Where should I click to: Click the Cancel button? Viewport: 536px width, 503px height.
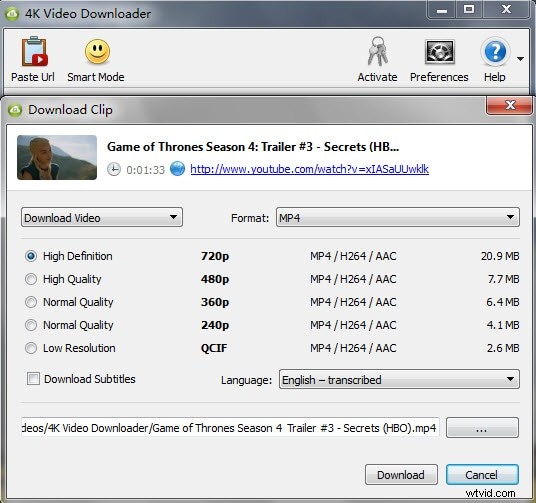[482, 475]
